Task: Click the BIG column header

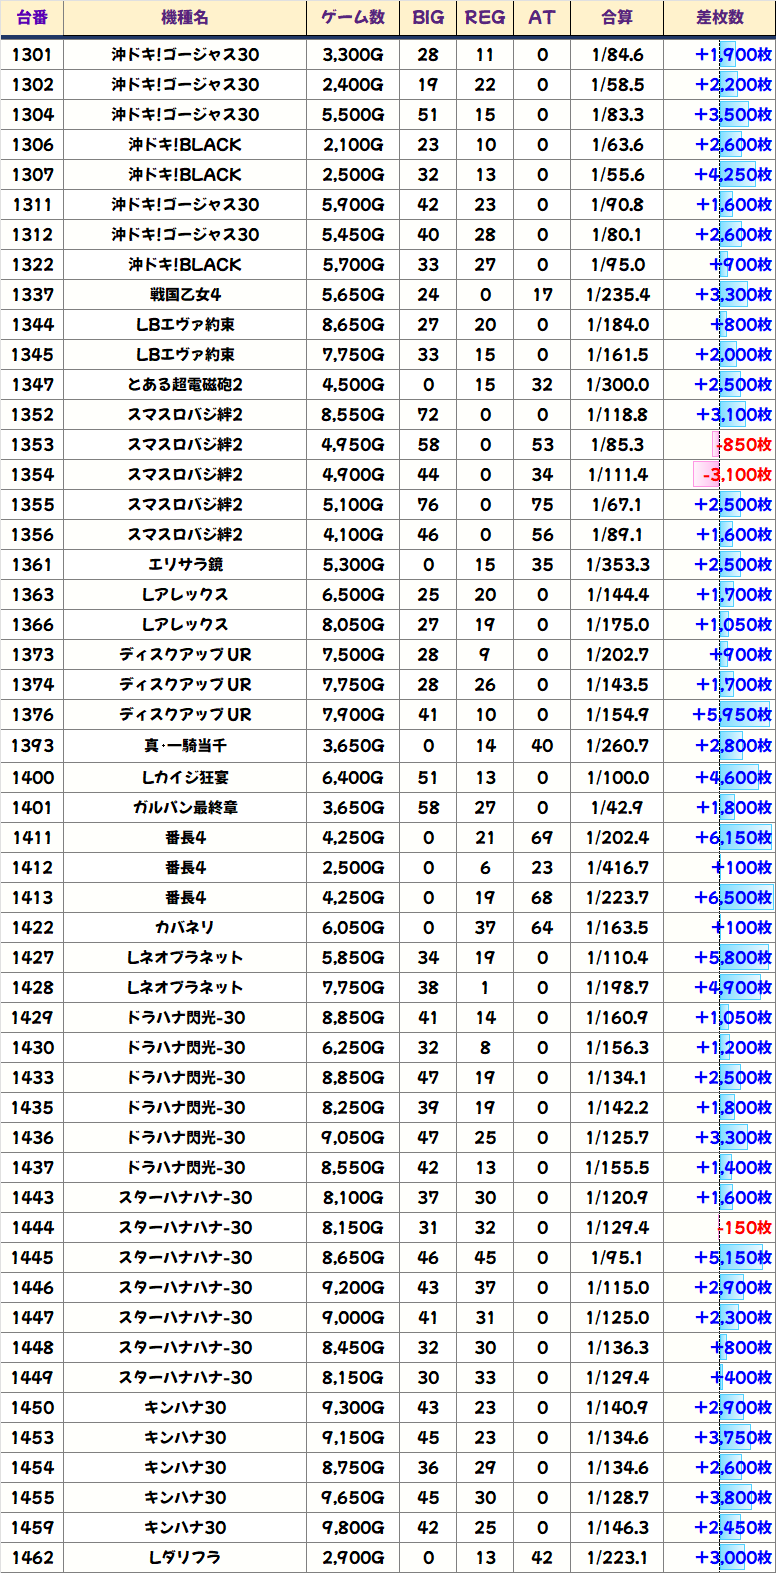Action: pos(428,18)
